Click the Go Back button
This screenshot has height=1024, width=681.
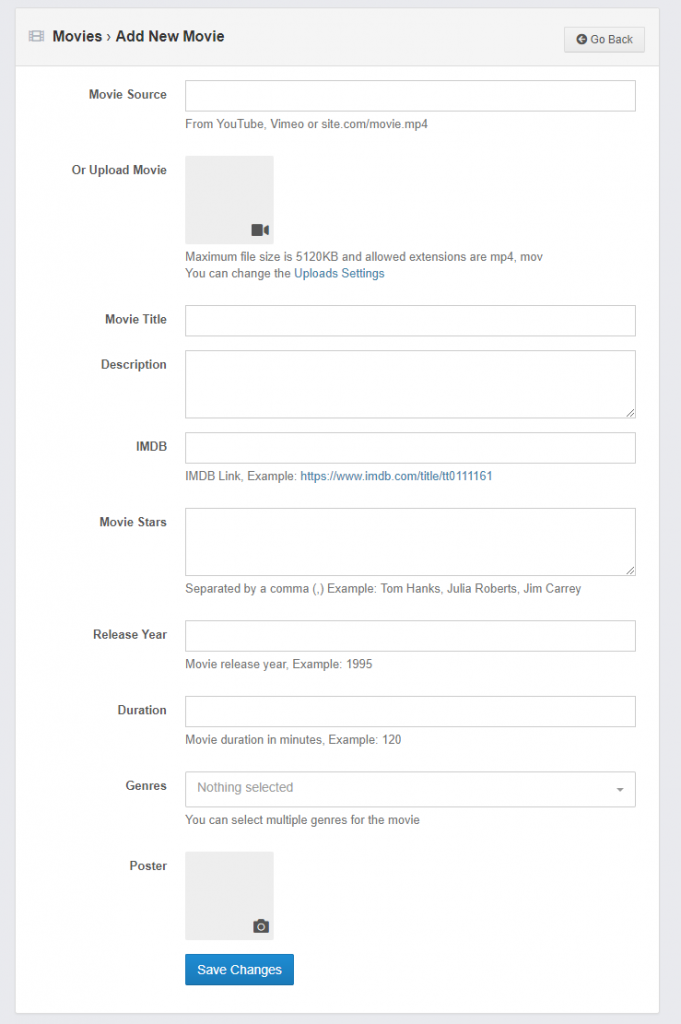pos(604,39)
